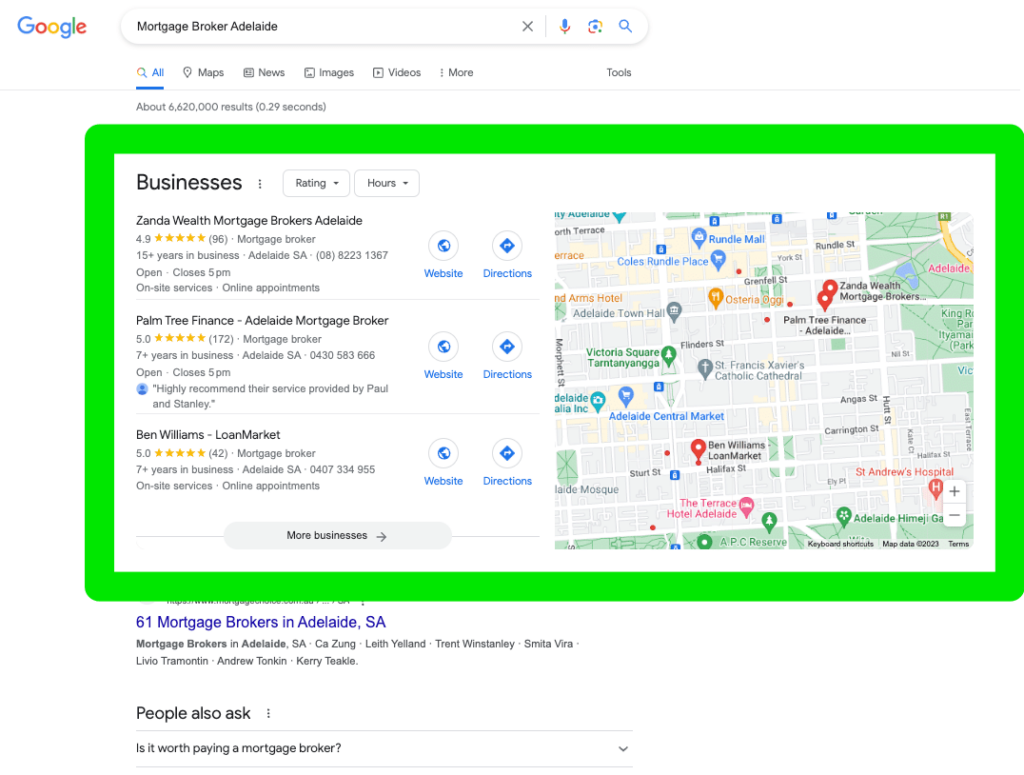Click inside the search query field
The width and height of the screenshot is (1024, 775).
click(323, 26)
